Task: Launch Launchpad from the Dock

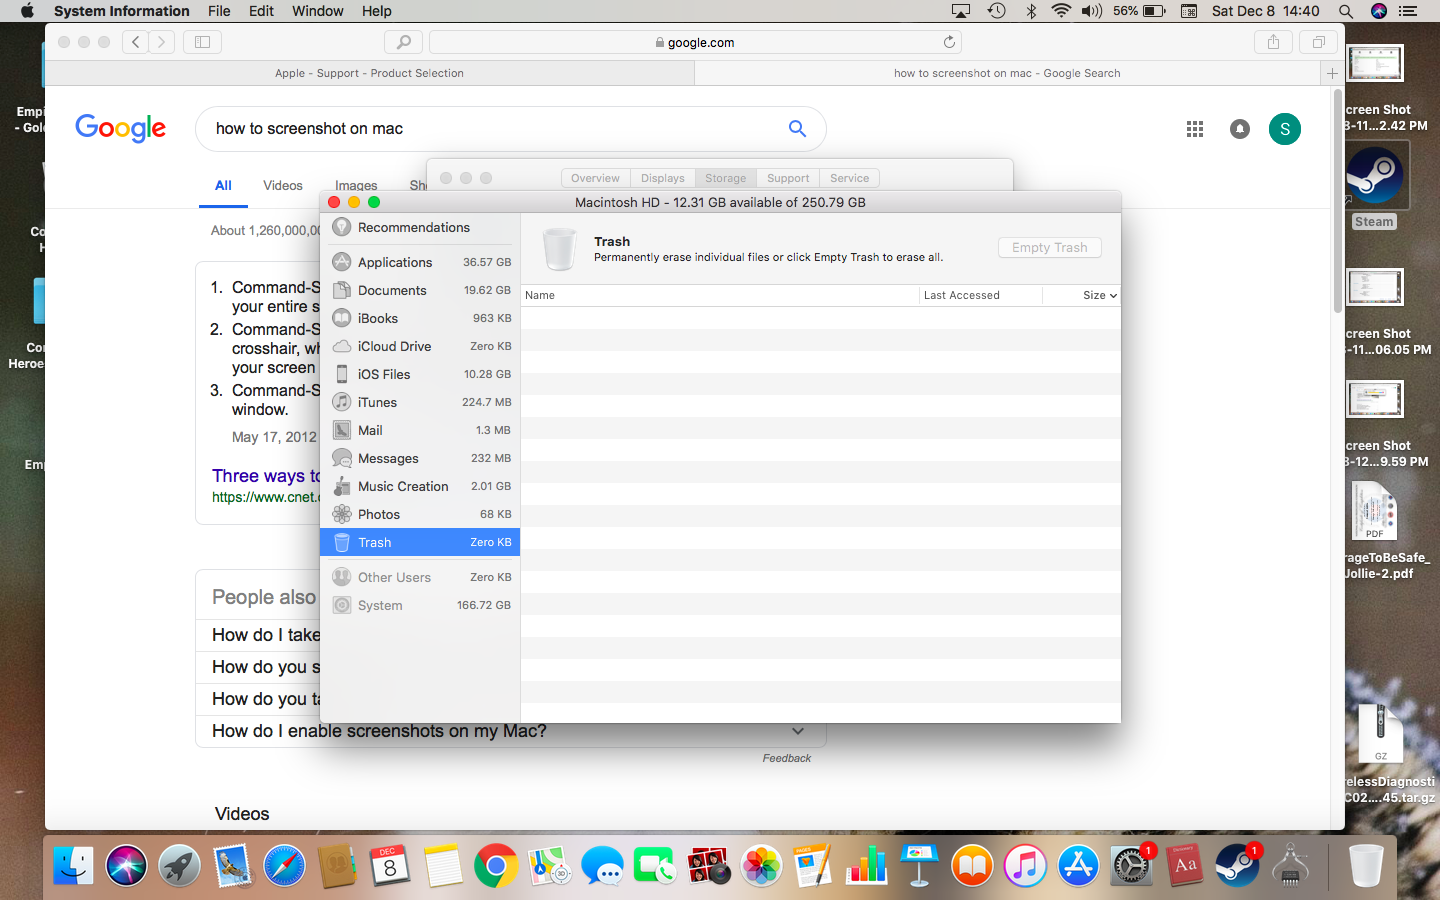Action: click(180, 866)
